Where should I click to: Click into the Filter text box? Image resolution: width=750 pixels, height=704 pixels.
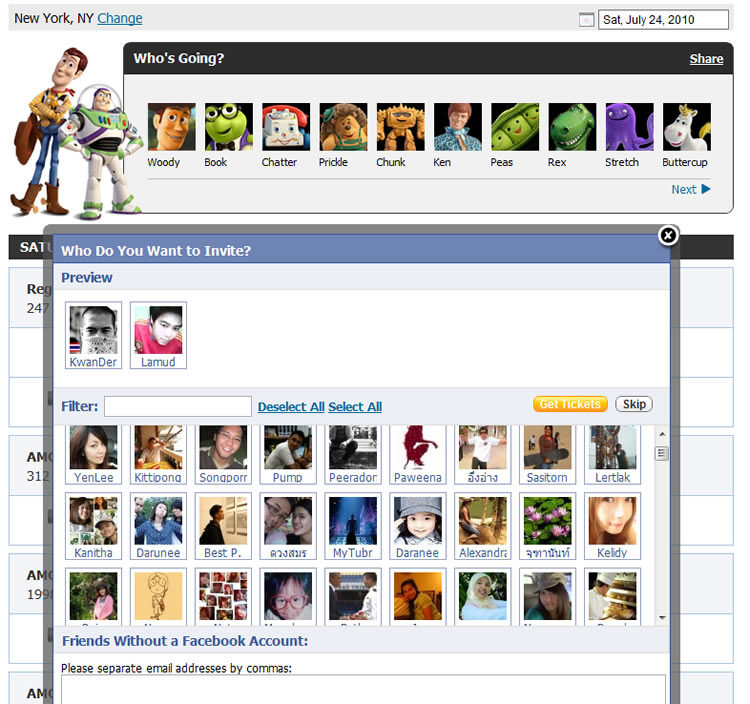(x=178, y=406)
